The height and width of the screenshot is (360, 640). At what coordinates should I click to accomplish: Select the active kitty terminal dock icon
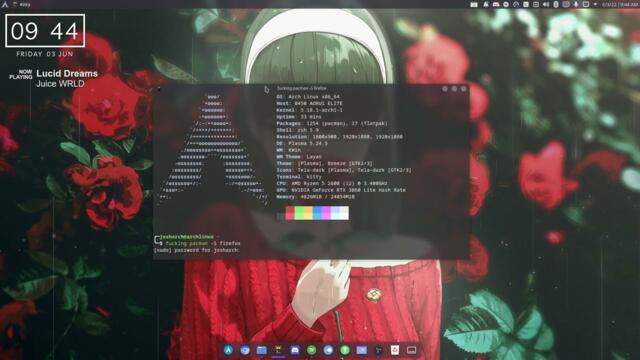278,350
